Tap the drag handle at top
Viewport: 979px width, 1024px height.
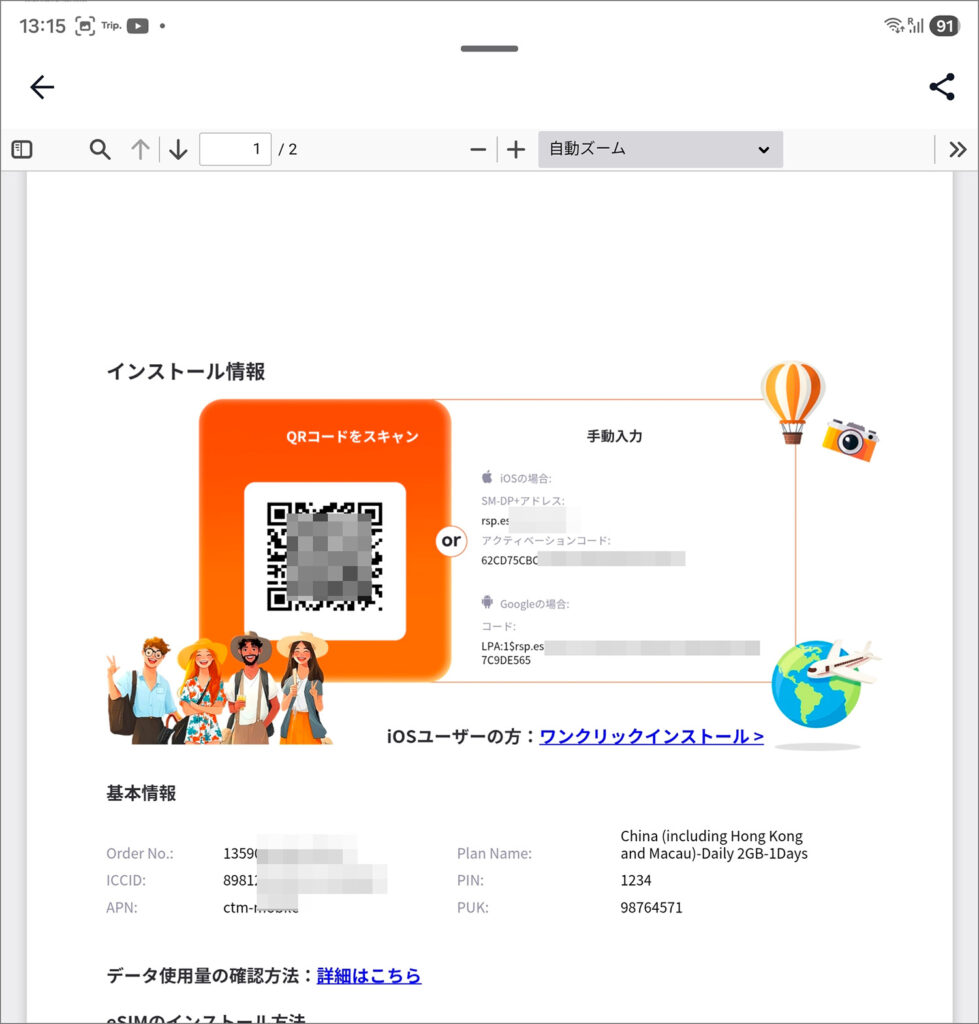[489, 48]
